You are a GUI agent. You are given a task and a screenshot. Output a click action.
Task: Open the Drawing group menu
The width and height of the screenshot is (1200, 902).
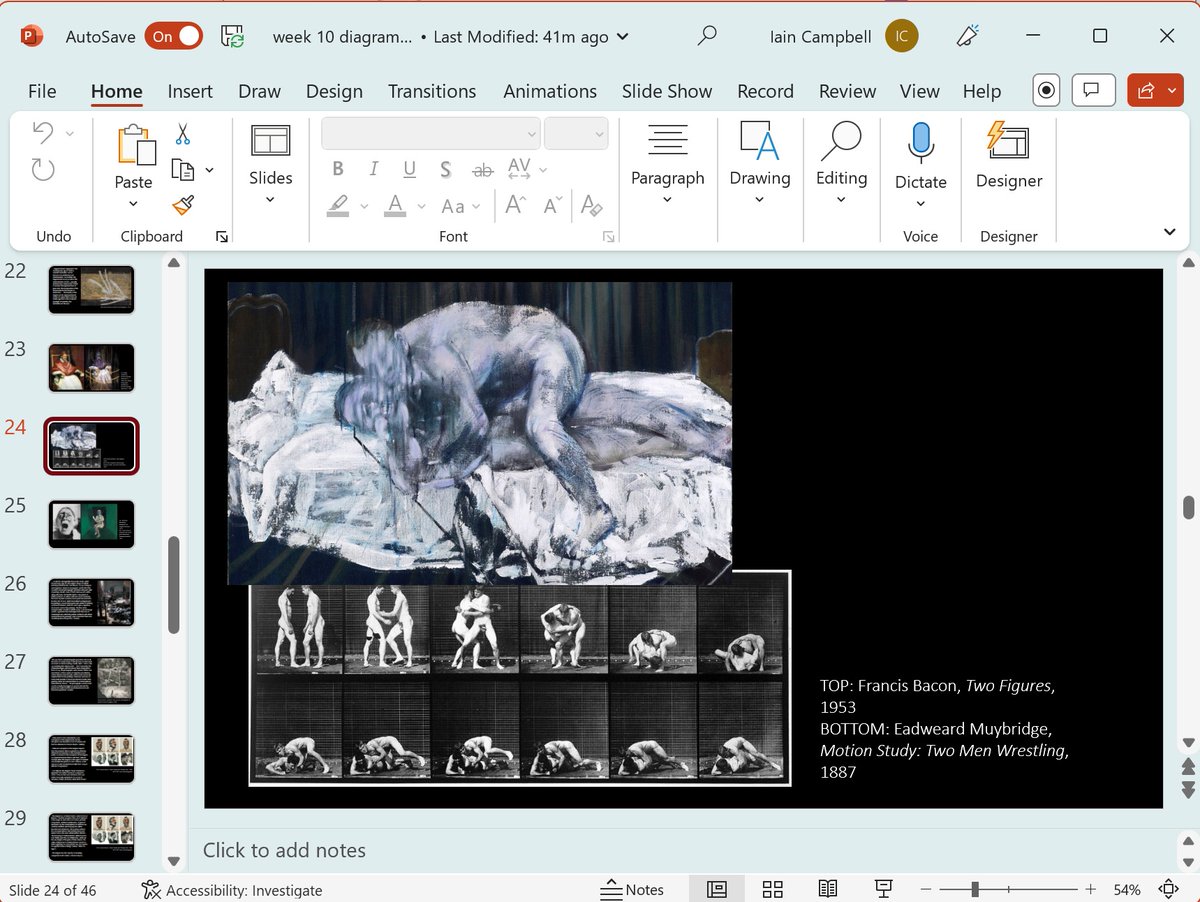coord(760,164)
